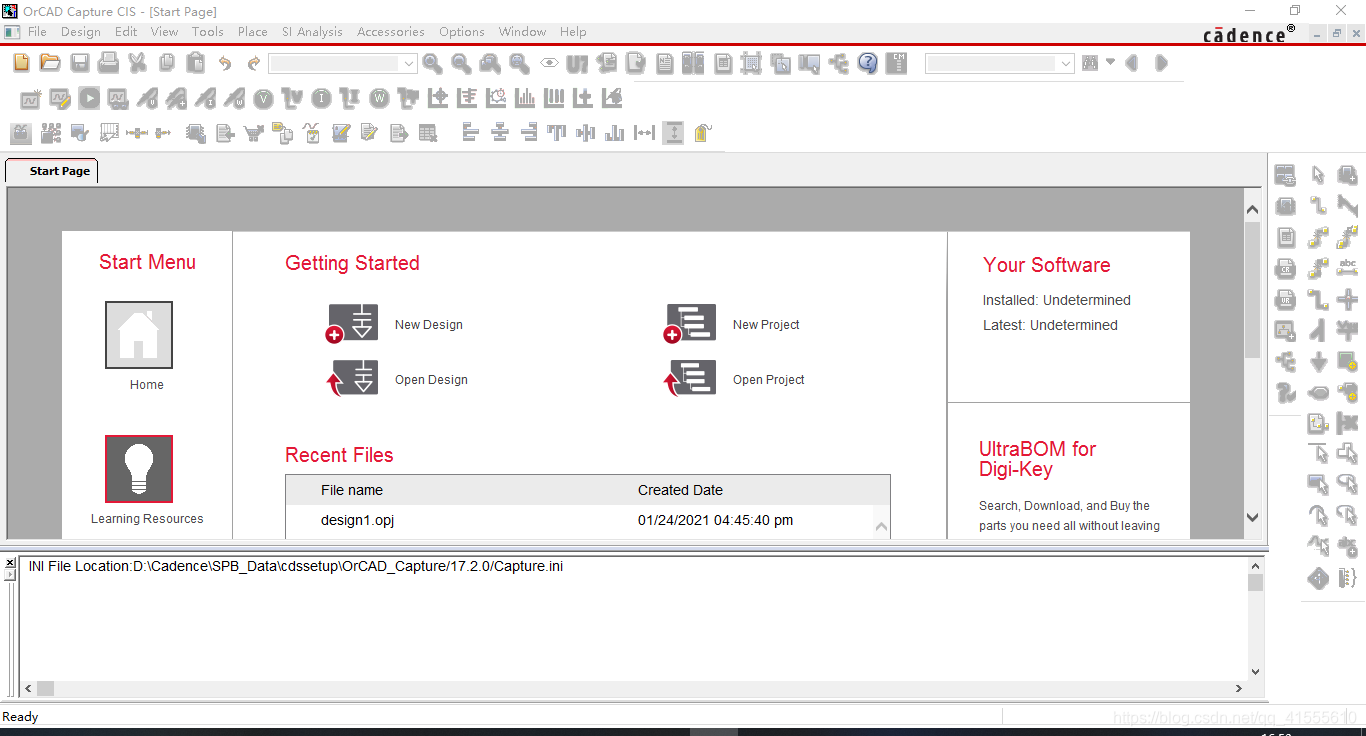The width and height of the screenshot is (1366, 736).
Task: Expand the binoculars search options arrow
Action: pyautogui.click(x=1110, y=63)
